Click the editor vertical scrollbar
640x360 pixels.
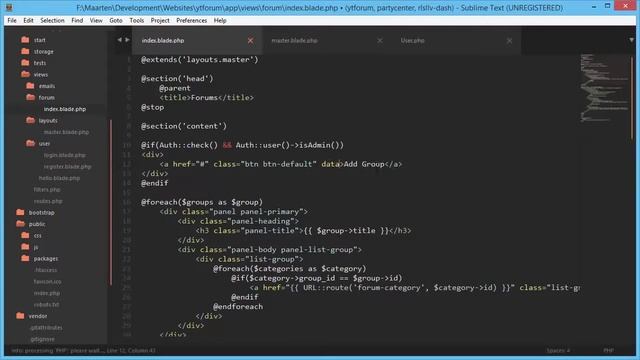pos(632,98)
